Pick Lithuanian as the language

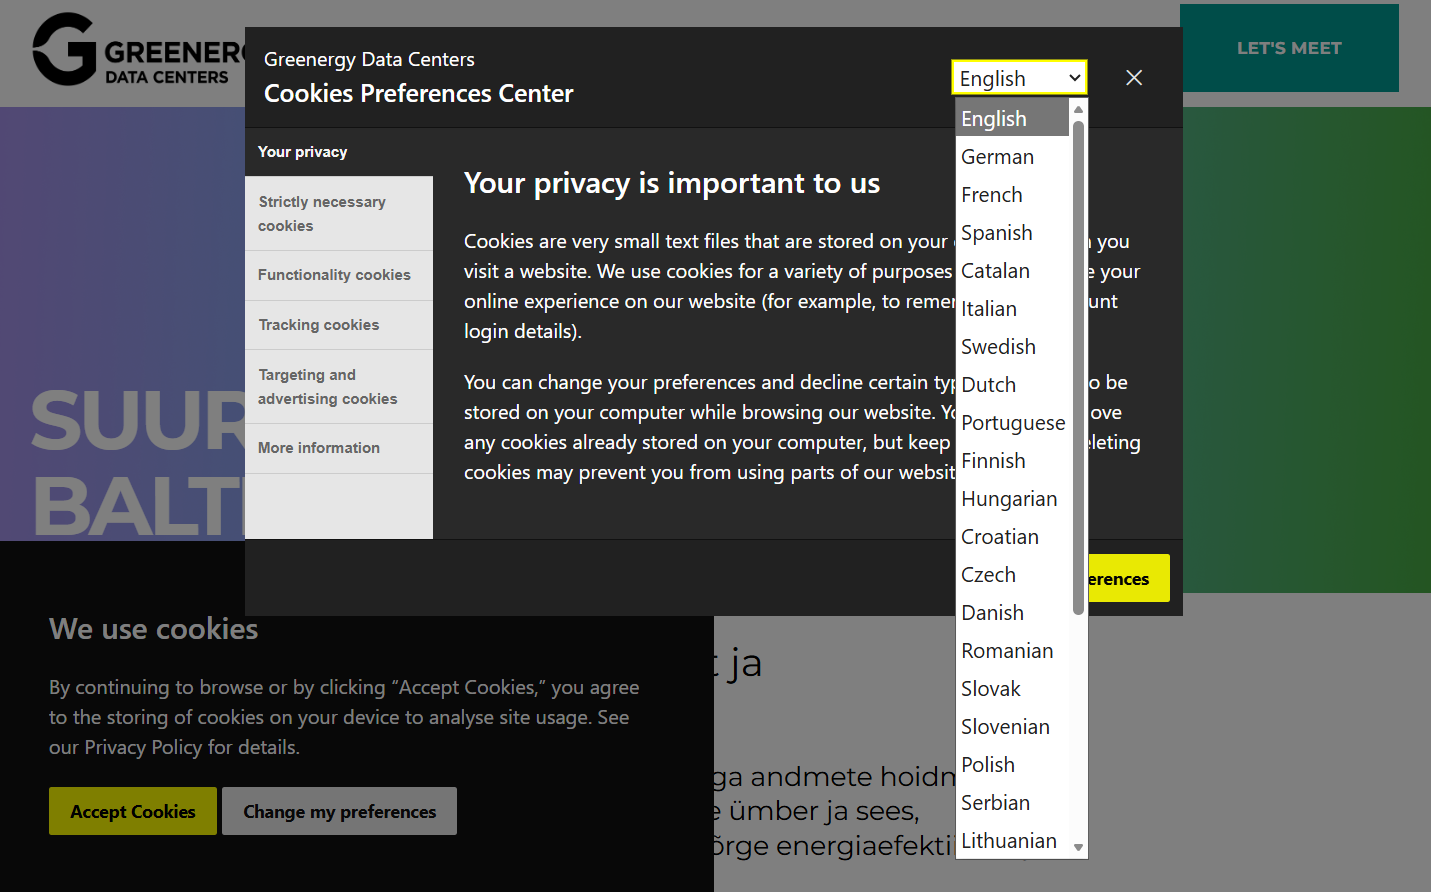[x=1013, y=841]
